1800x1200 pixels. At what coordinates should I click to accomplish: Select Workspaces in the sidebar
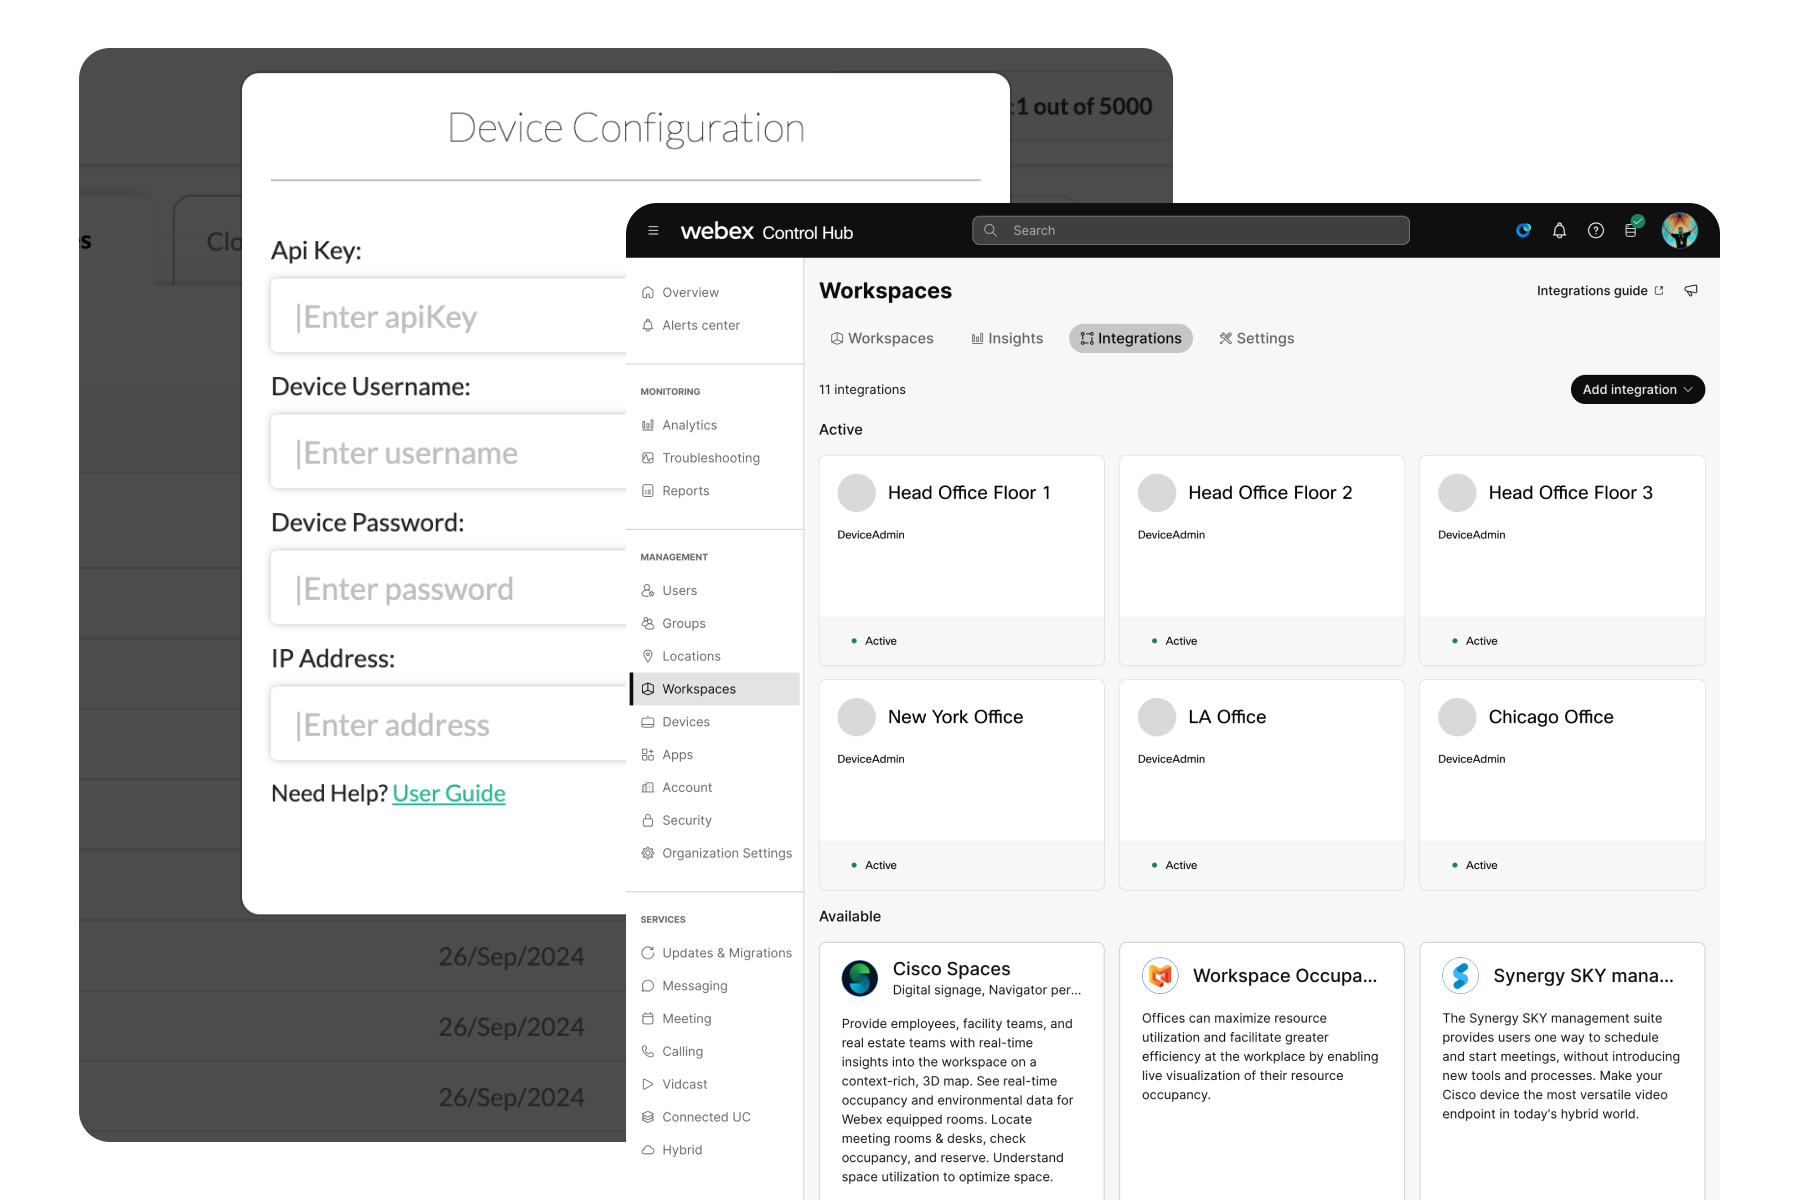point(714,689)
